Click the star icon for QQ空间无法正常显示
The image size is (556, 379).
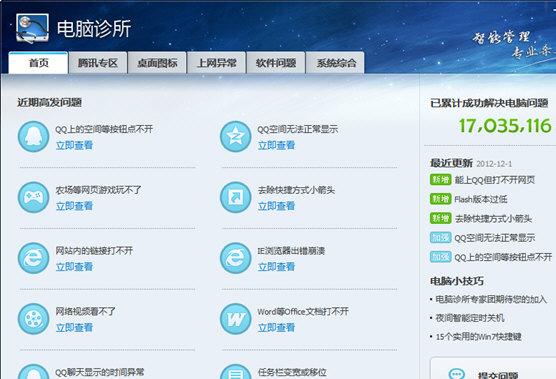235,136
